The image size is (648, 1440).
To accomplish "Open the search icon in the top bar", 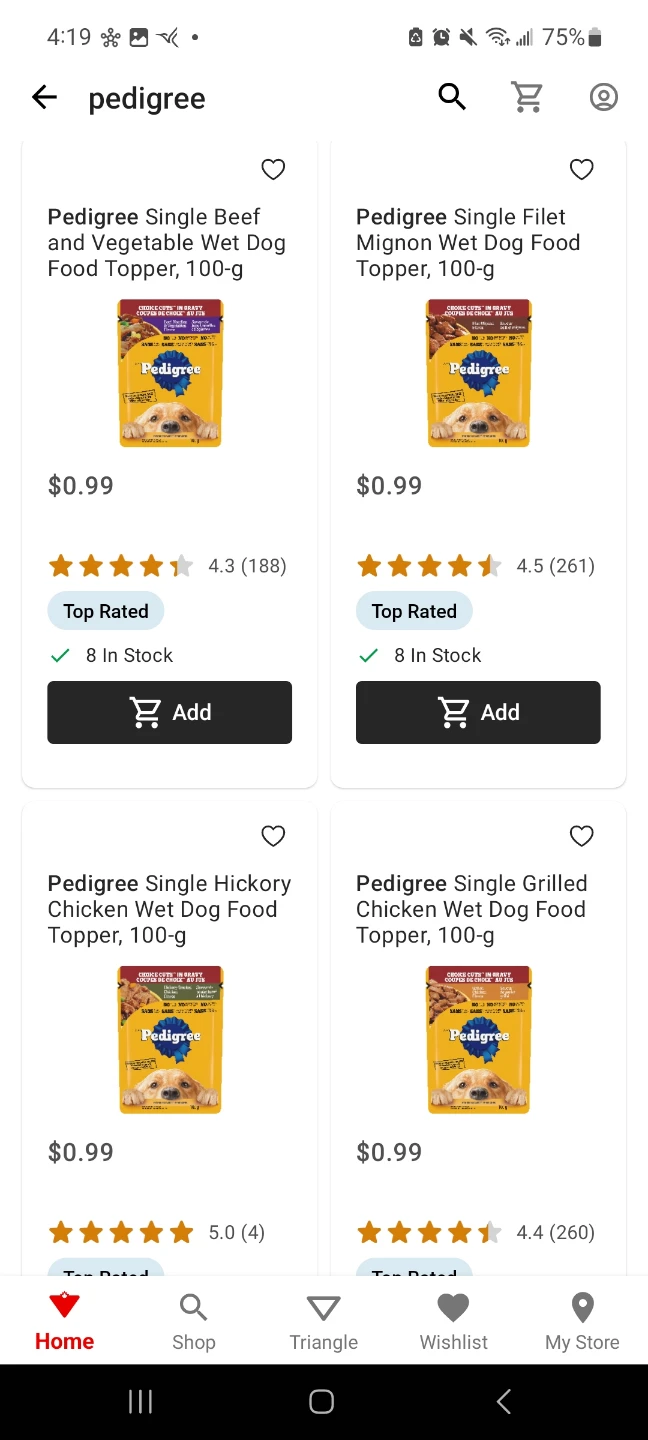I will click(x=451, y=96).
